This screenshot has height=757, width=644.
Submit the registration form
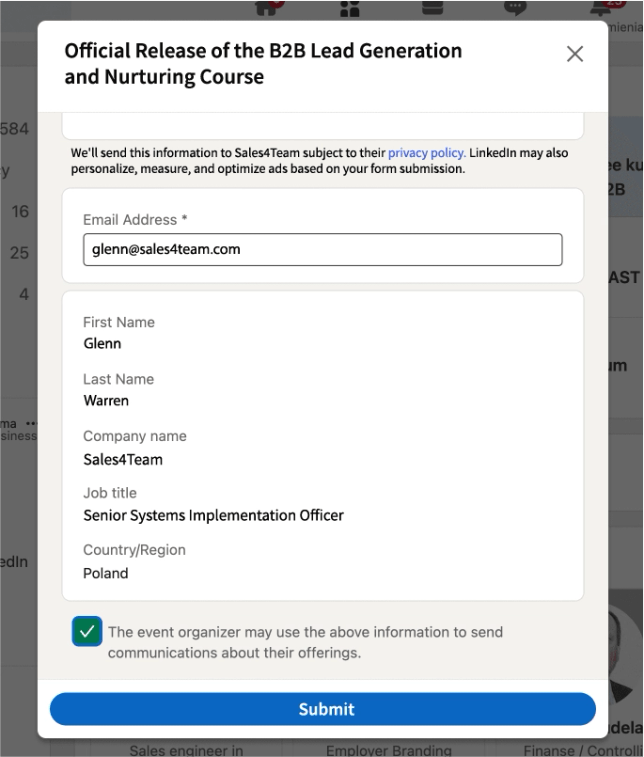tap(322, 709)
